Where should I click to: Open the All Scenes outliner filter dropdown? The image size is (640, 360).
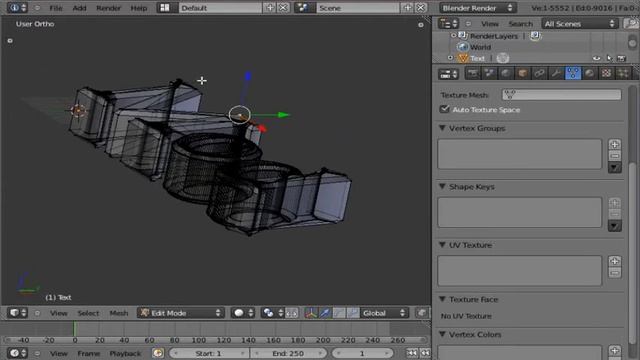(x=579, y=24)
